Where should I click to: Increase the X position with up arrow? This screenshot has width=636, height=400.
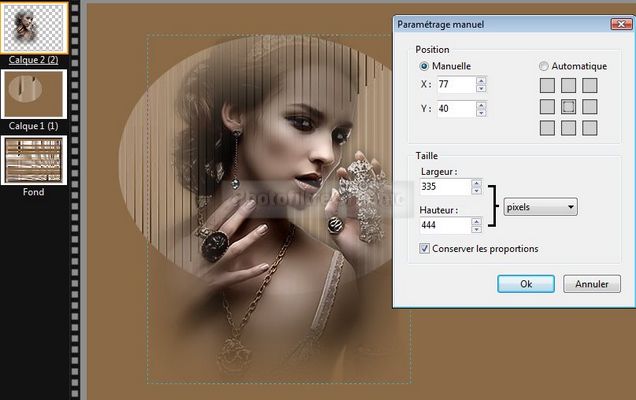click(x=482, y=80)
